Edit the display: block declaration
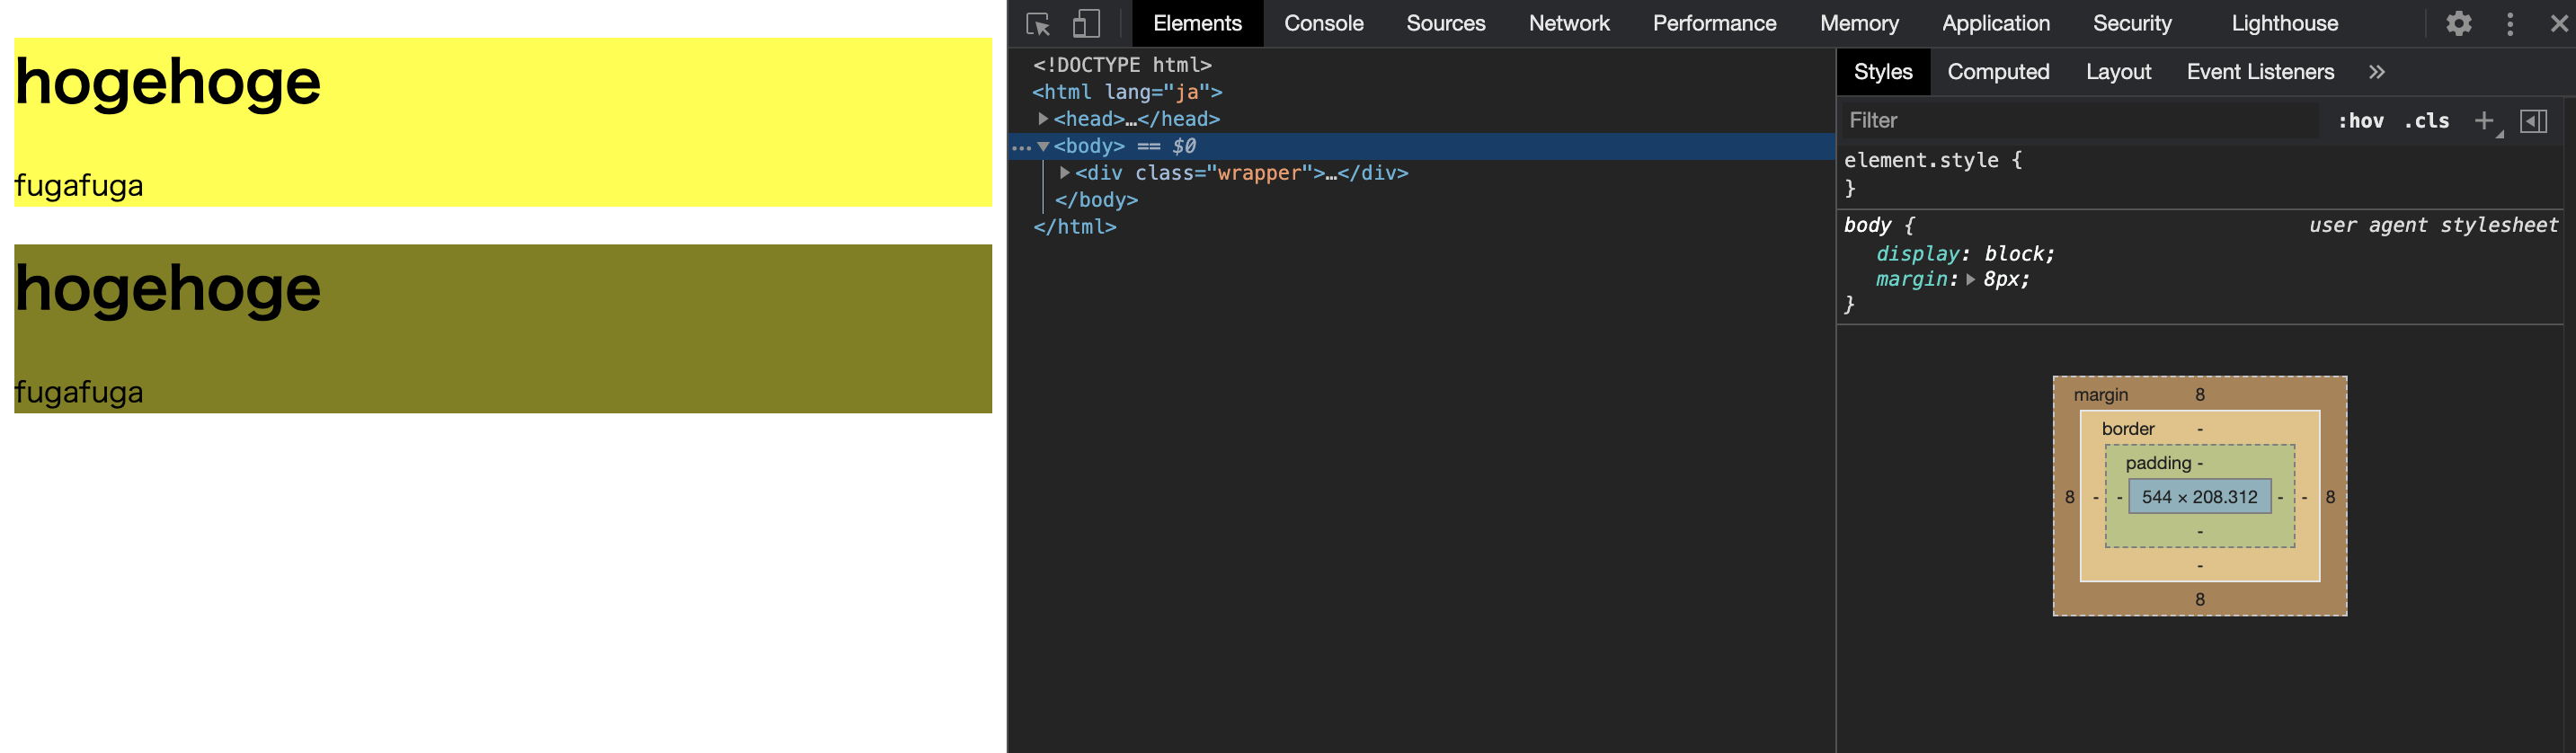 coord(1965,254)
